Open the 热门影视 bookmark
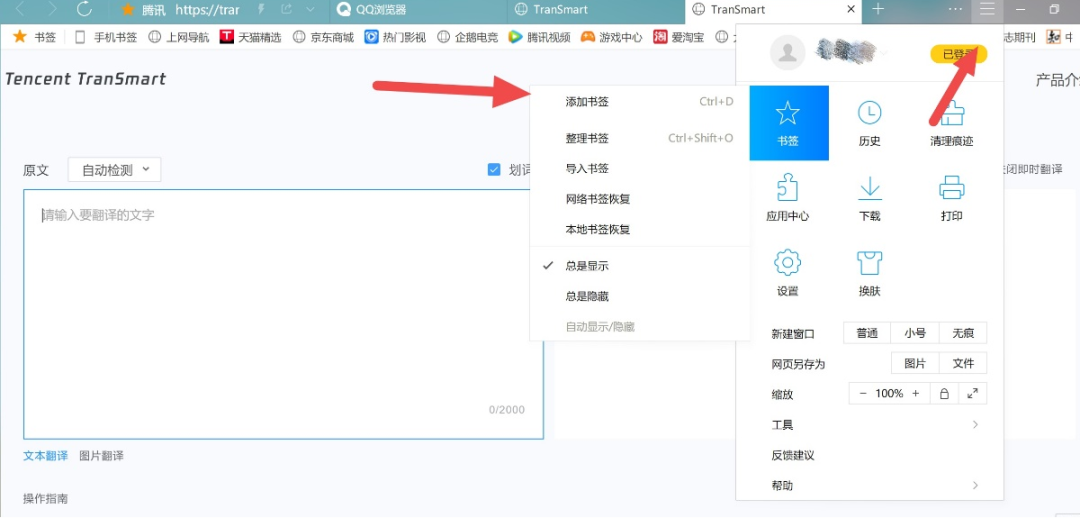 click(x=395, y=37)
